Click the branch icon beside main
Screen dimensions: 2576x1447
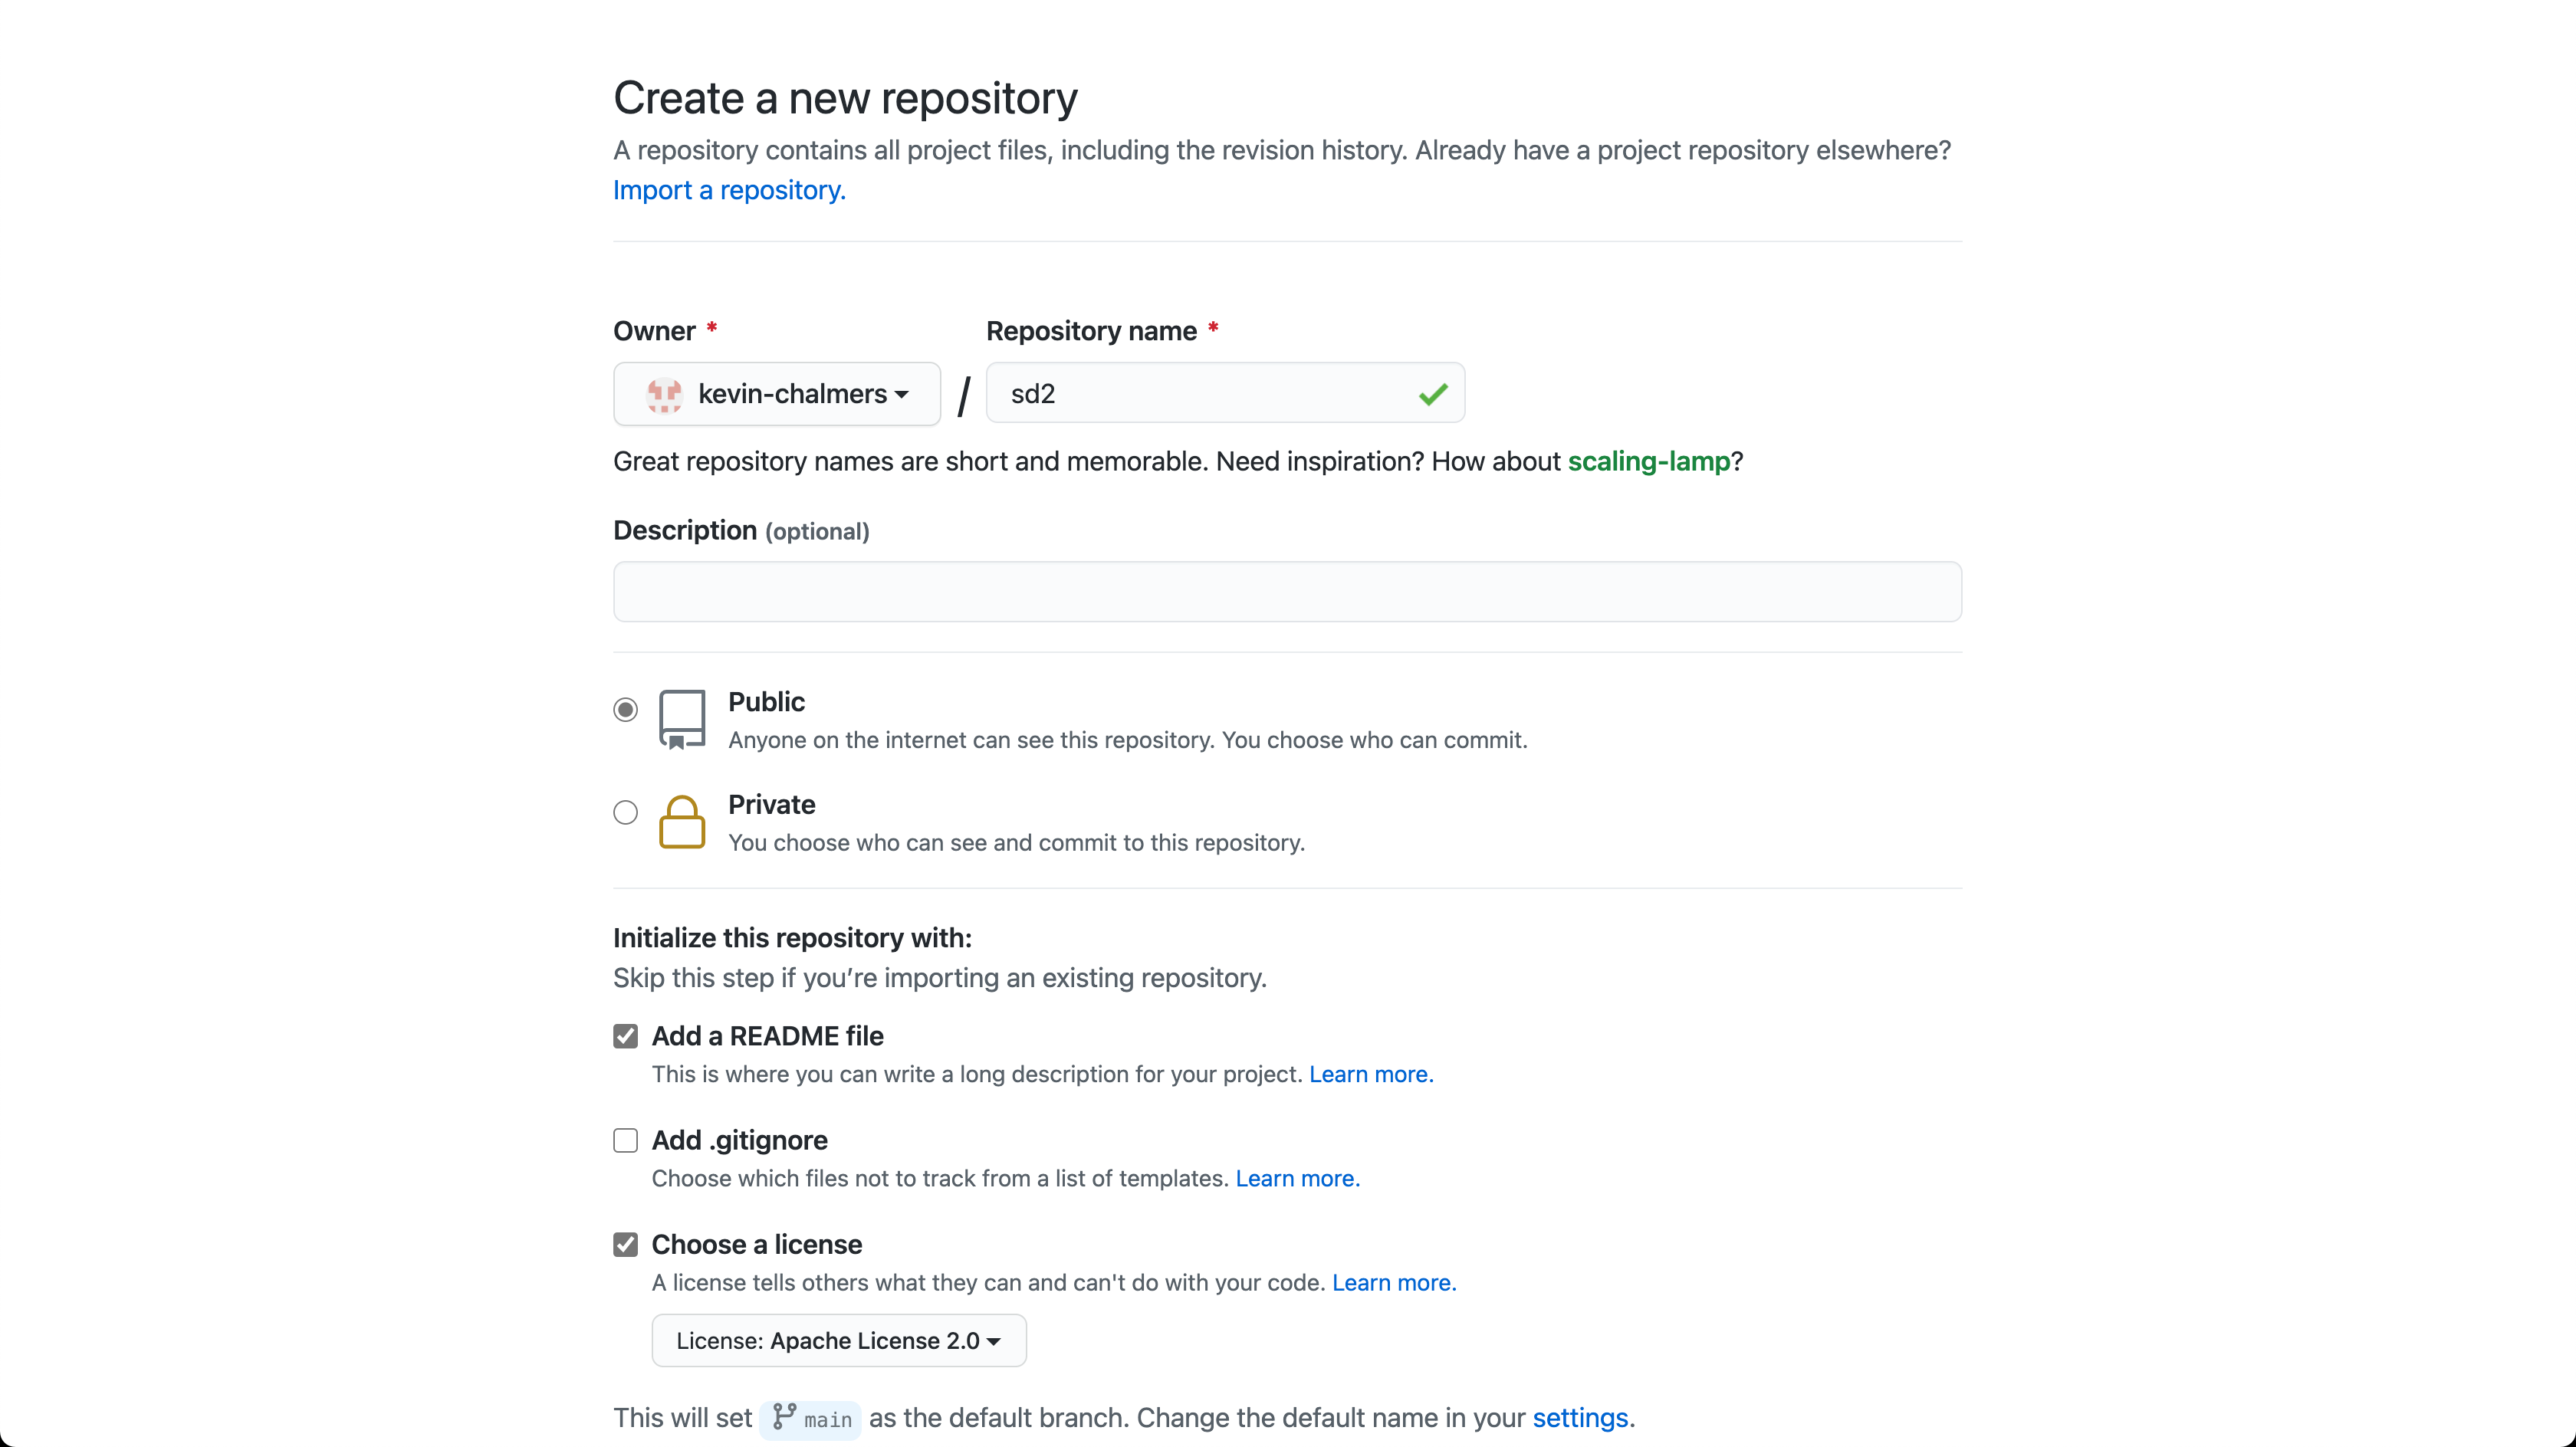pos(785,1416)
